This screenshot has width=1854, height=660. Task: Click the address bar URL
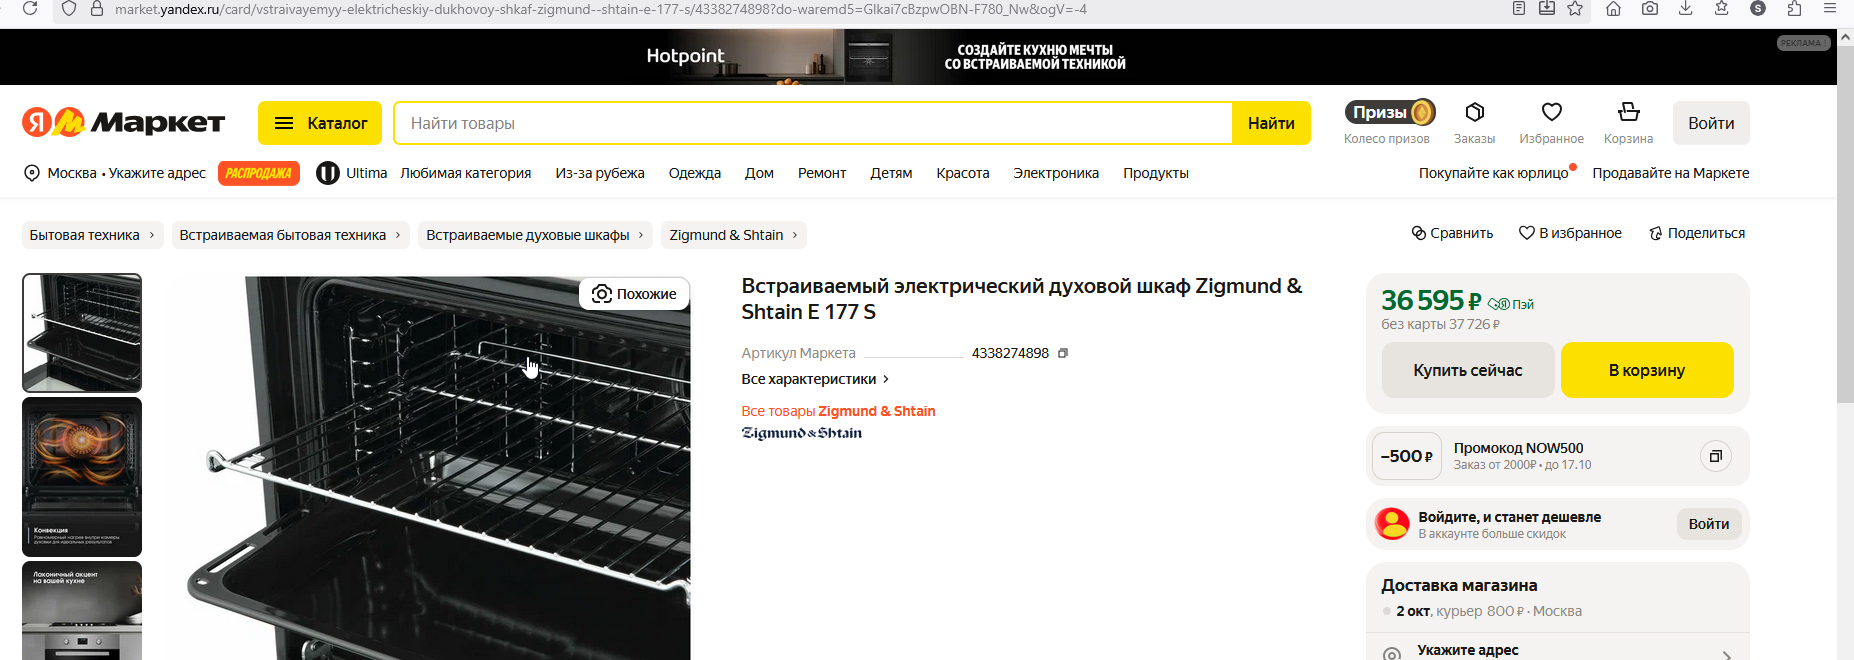tap(600, 9)
